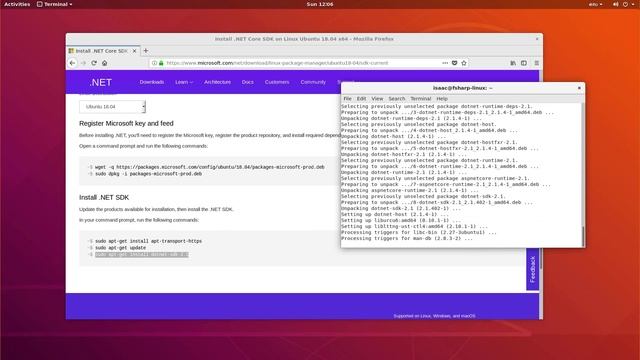Close the terminal window
This screenshot has height=360, width=640.
pyautogui.click(x=579, y=88)
